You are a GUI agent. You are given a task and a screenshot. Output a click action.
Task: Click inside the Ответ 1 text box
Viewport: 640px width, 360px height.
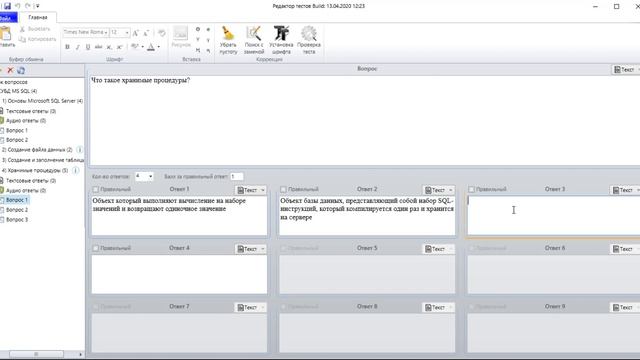tap(179, 216)
